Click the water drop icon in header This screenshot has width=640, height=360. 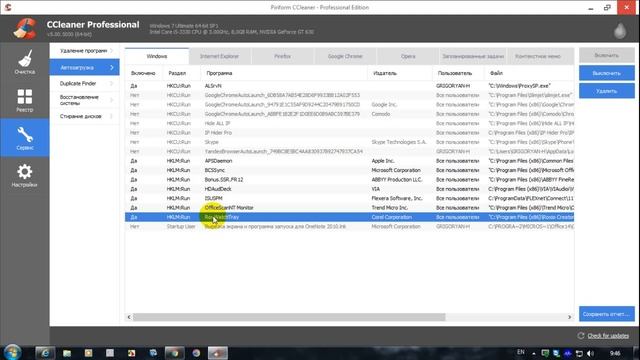620,31
